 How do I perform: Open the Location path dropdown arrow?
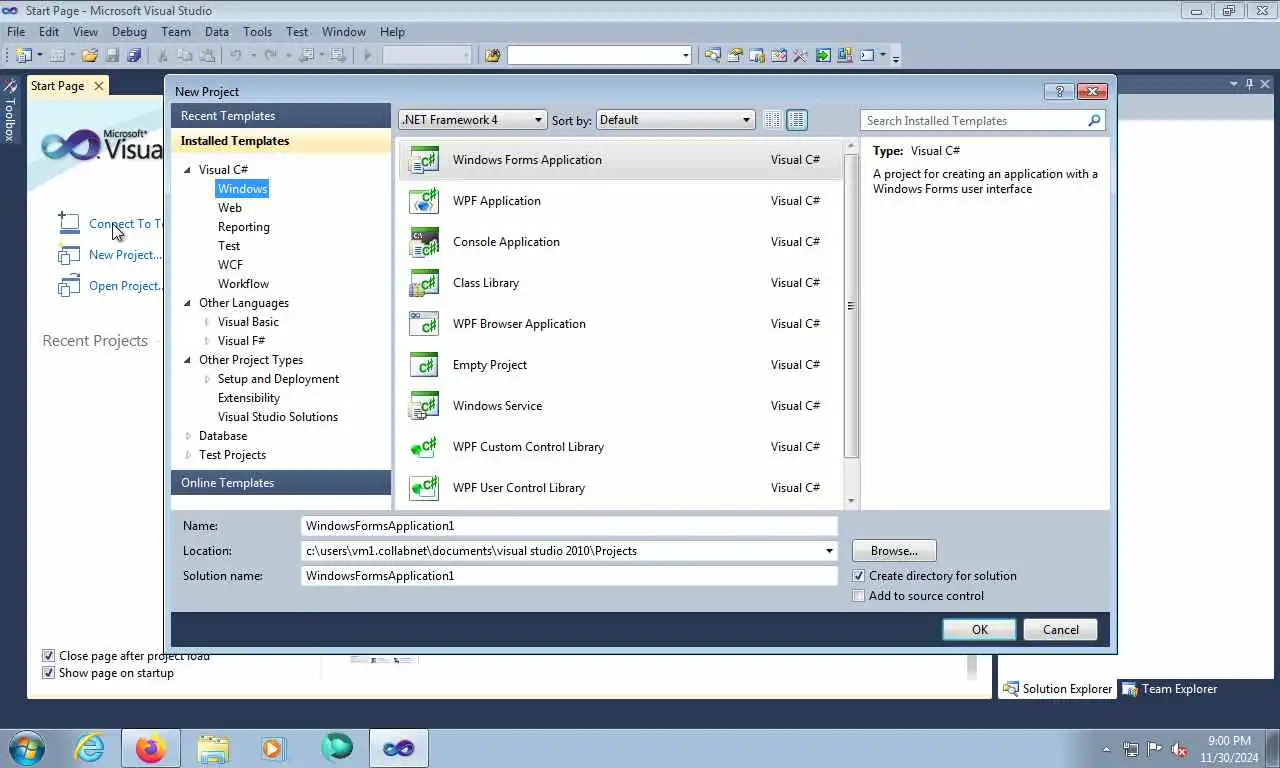coord(829,551)
